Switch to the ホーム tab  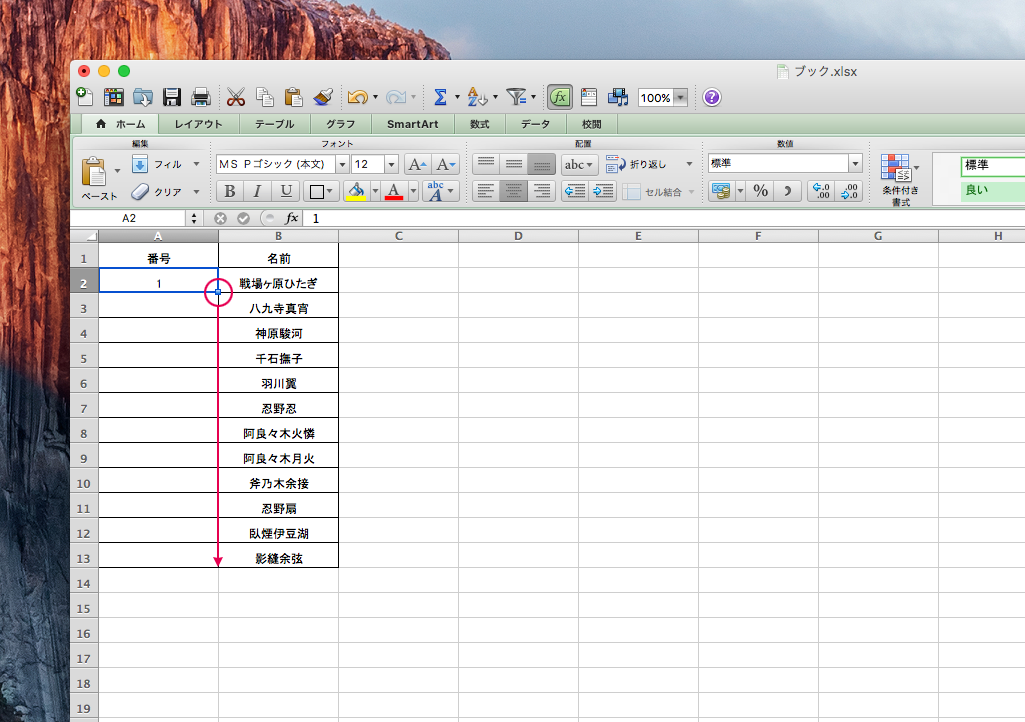[x=121, y=124]
